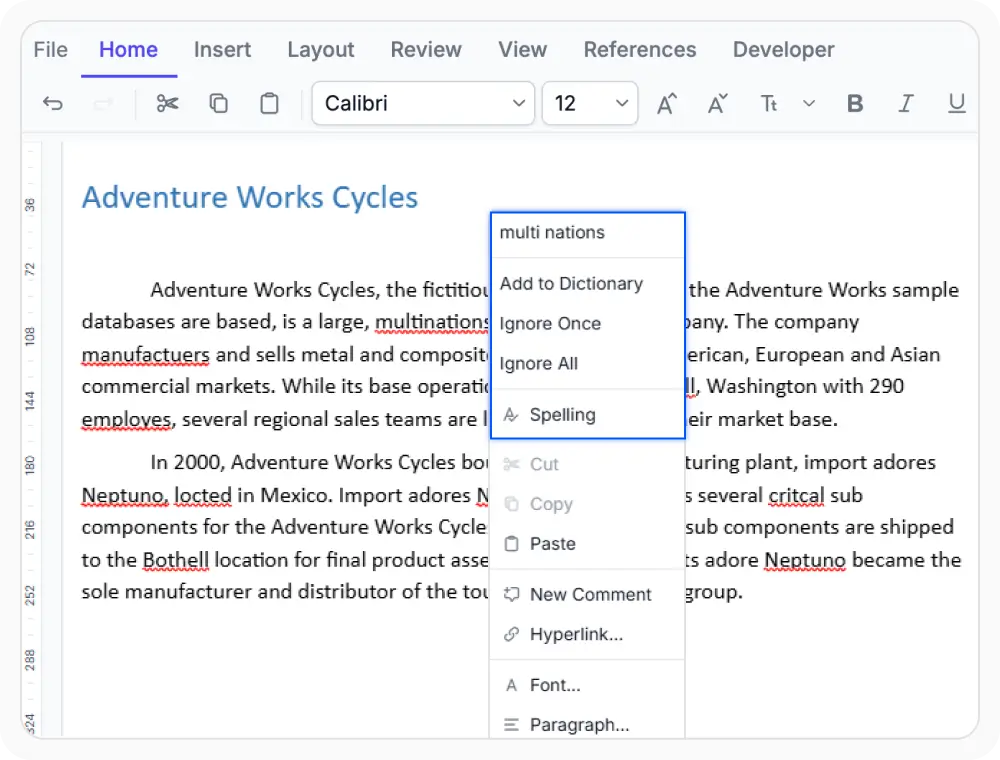
Task: Open the Developer tab
Action: pyautogui.click(x=783, y=50)
